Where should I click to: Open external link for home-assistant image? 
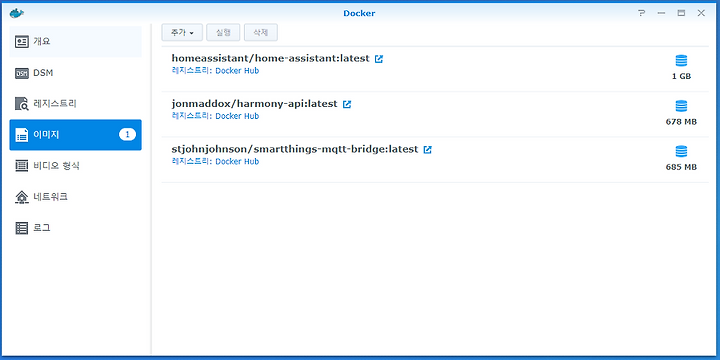[x=379, y=59]
